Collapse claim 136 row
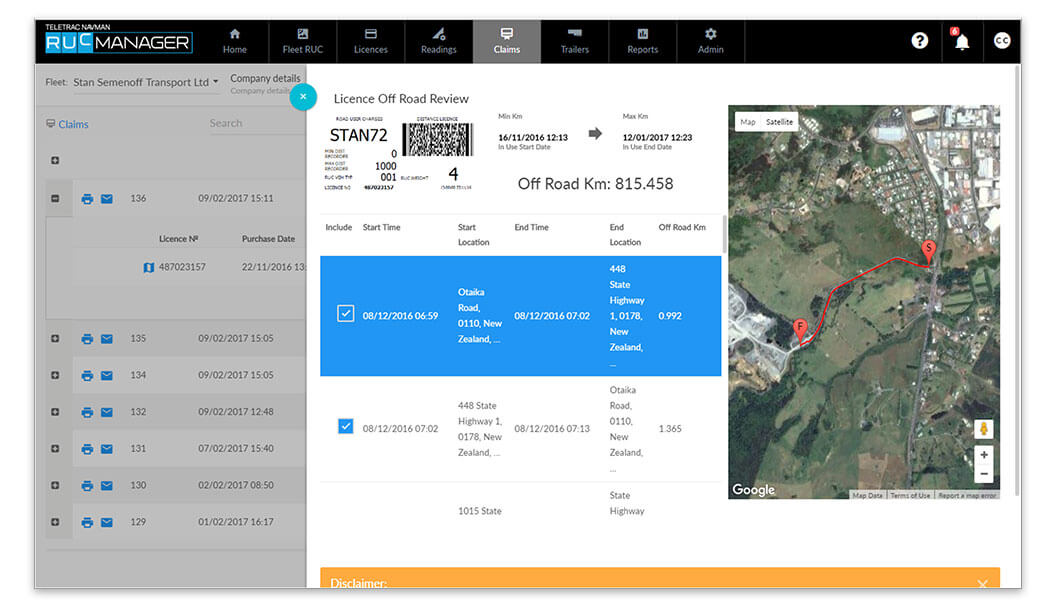Screen dimensions: 1059x616 click(55, 199)
